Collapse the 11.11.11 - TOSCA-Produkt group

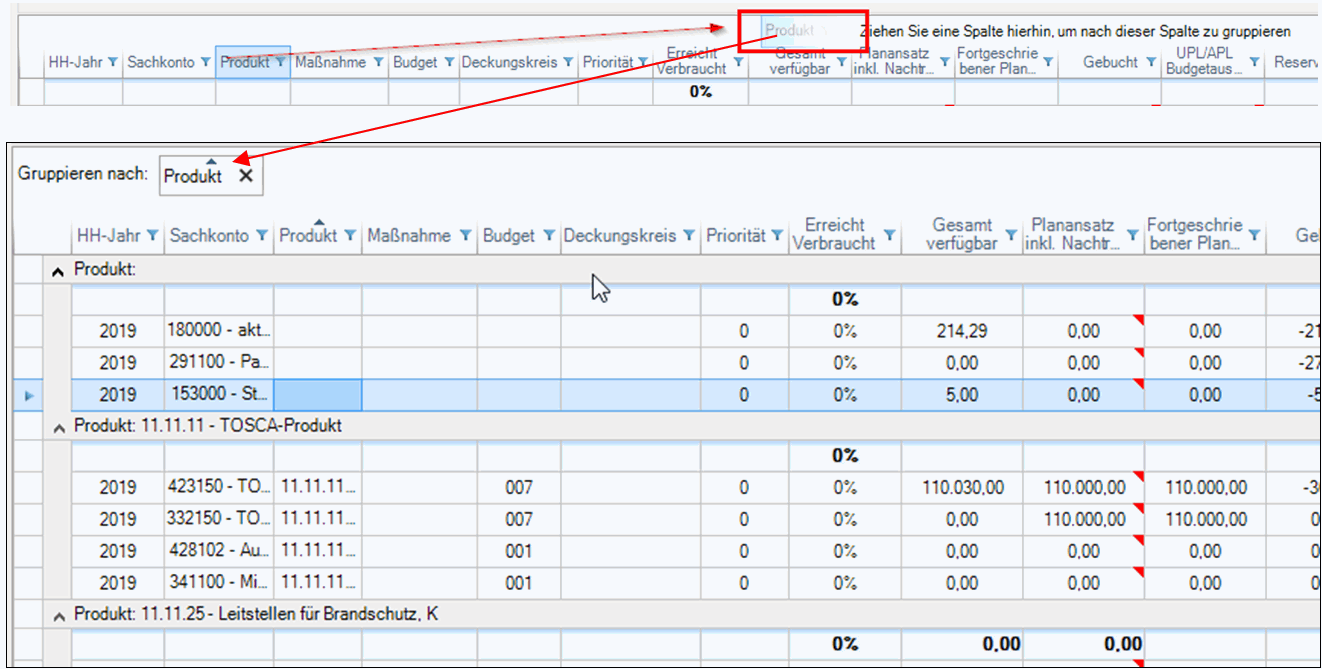[x=60, y=426]
